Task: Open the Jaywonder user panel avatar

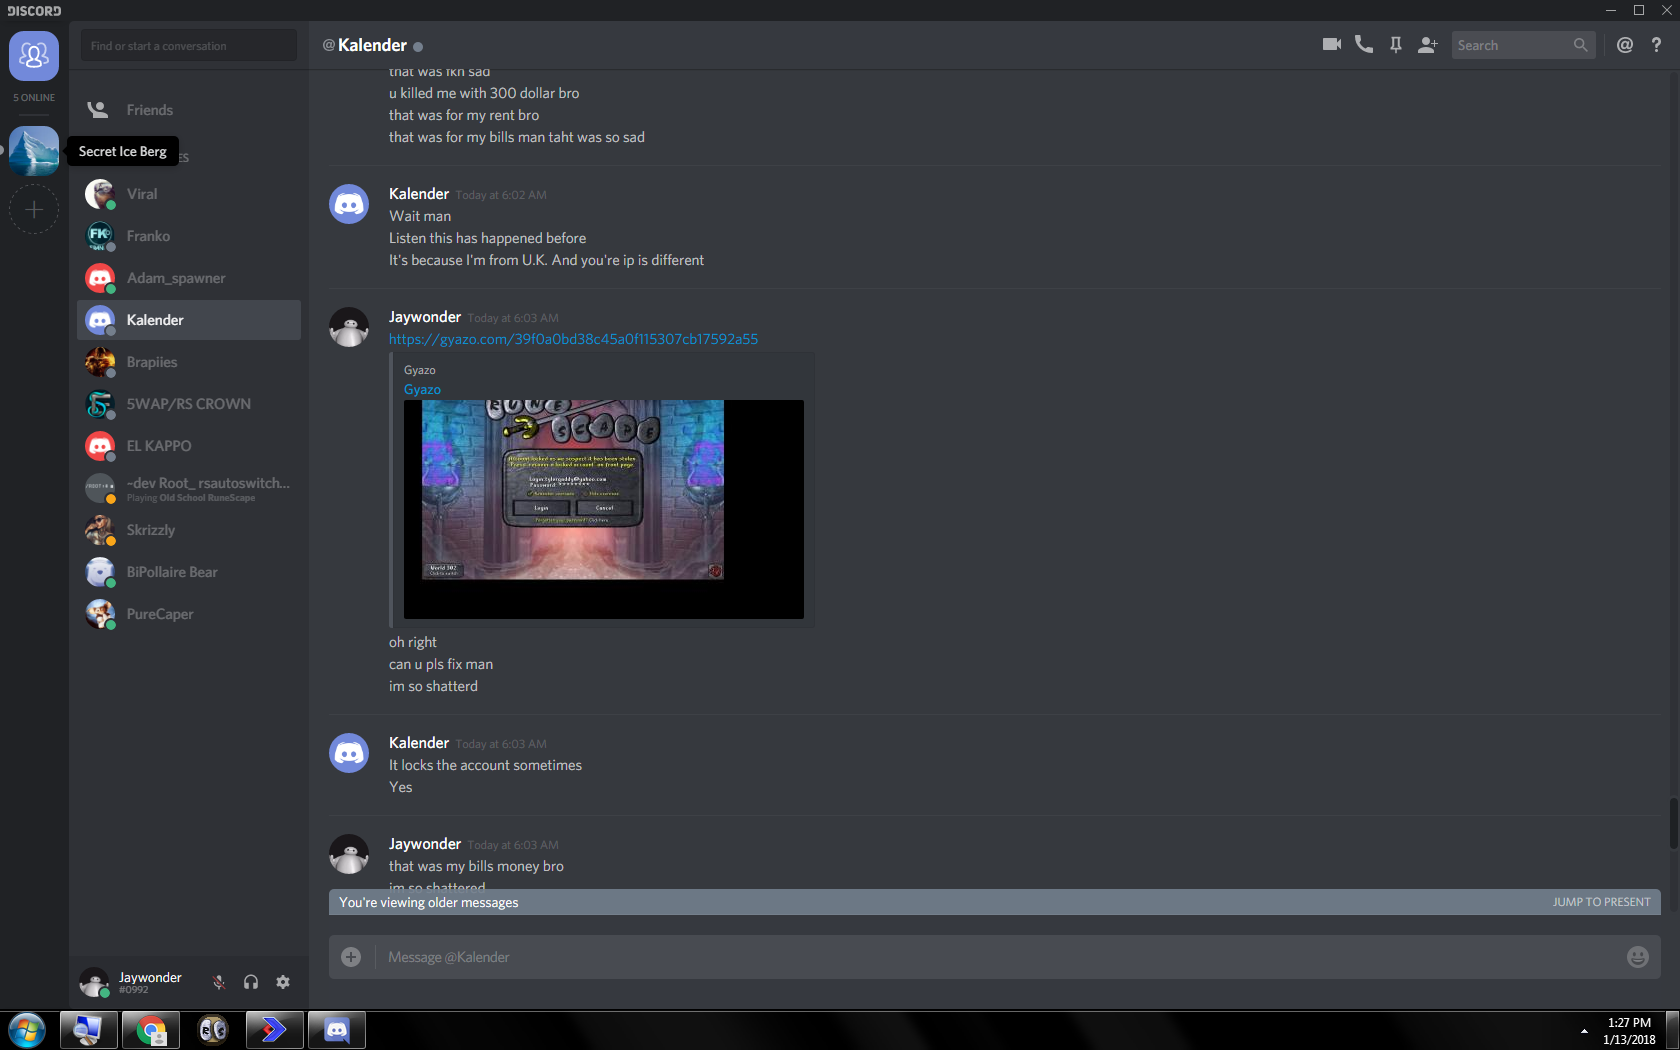Action: [x=95, y=982]
